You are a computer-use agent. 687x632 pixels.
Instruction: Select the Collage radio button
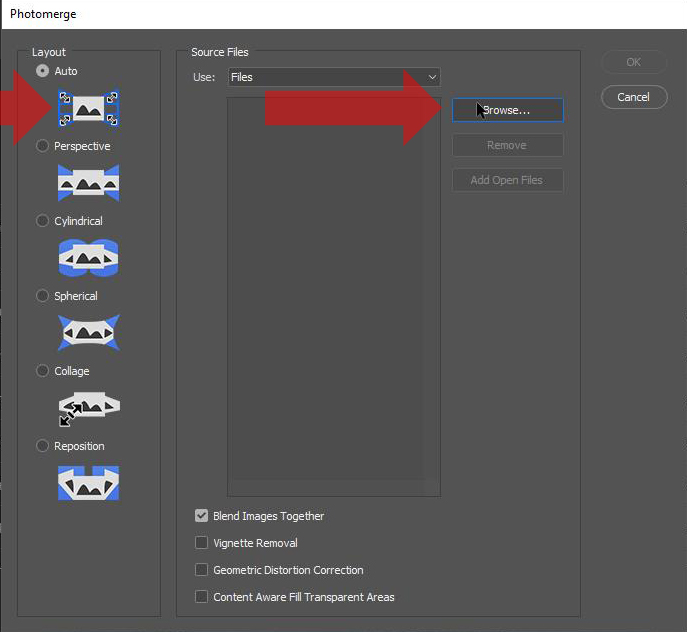point(43,371)
